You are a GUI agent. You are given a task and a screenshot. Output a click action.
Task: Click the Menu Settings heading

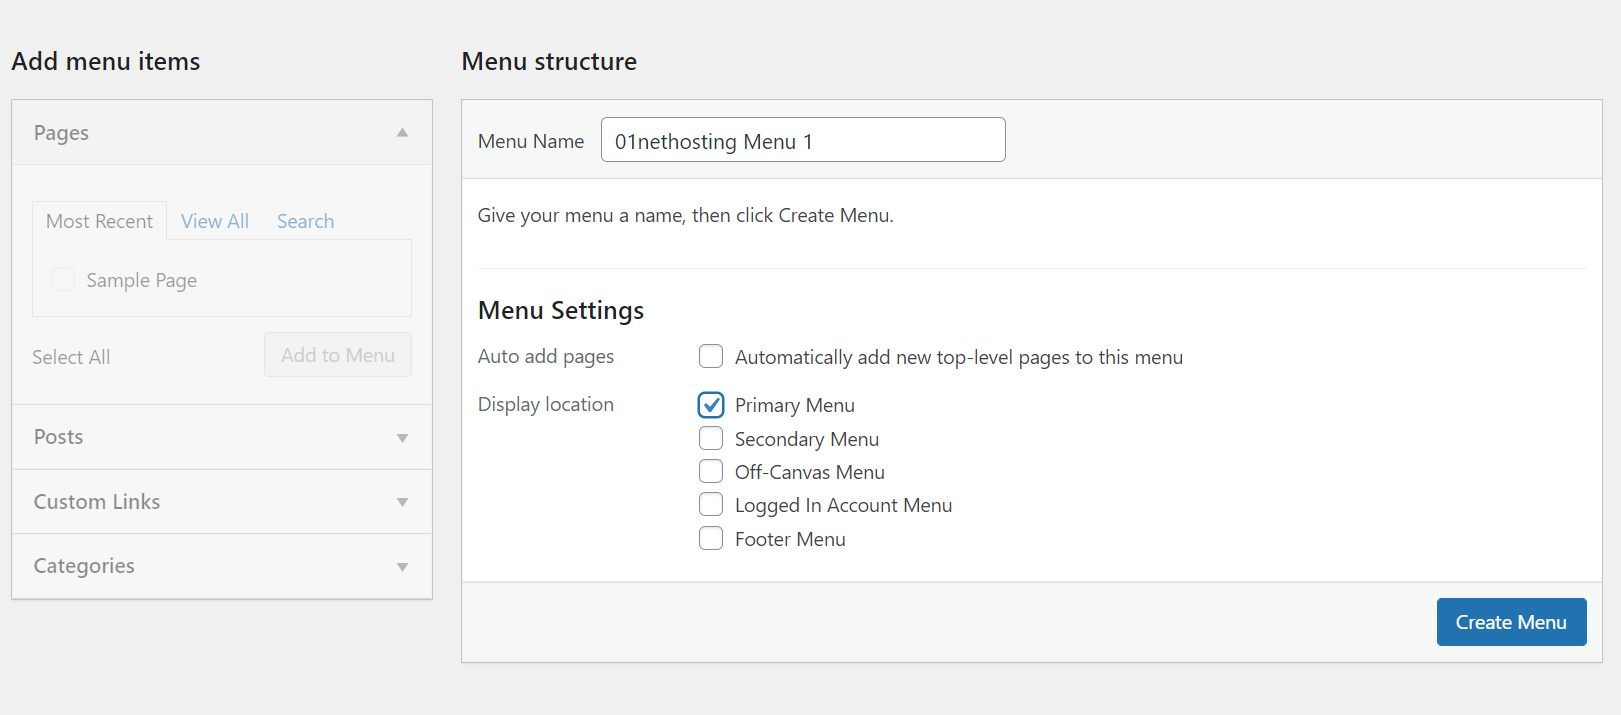pyautogui.click(x=561, y=311)
